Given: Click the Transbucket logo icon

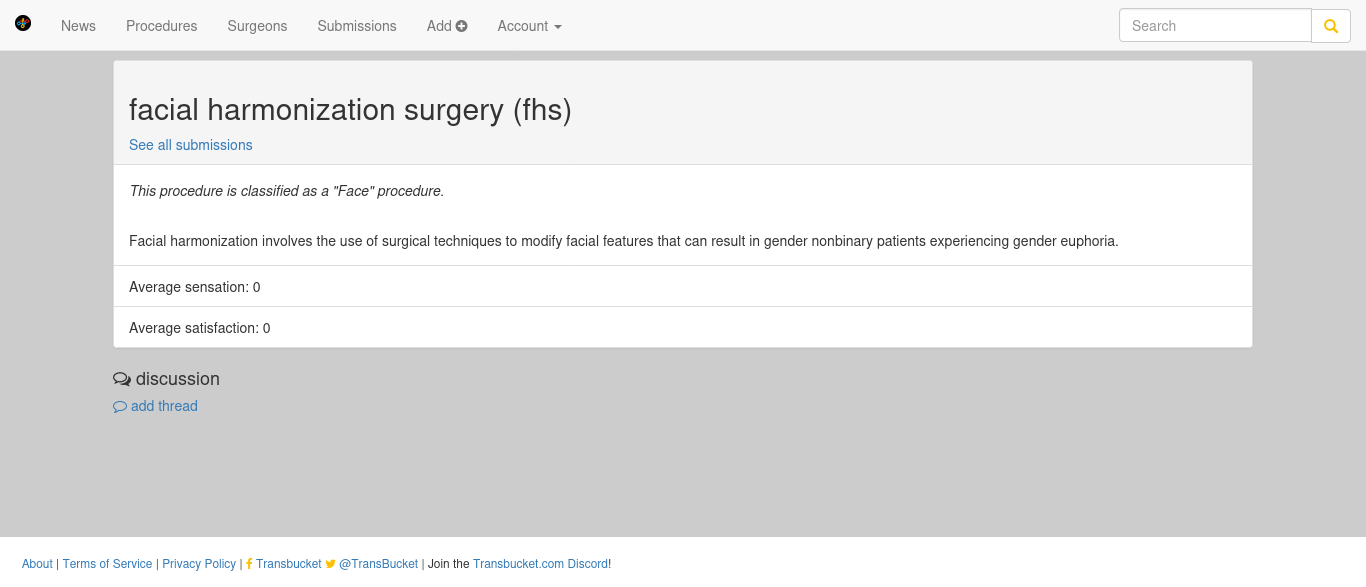Looking at the screenshot, I should coord(23,23).
